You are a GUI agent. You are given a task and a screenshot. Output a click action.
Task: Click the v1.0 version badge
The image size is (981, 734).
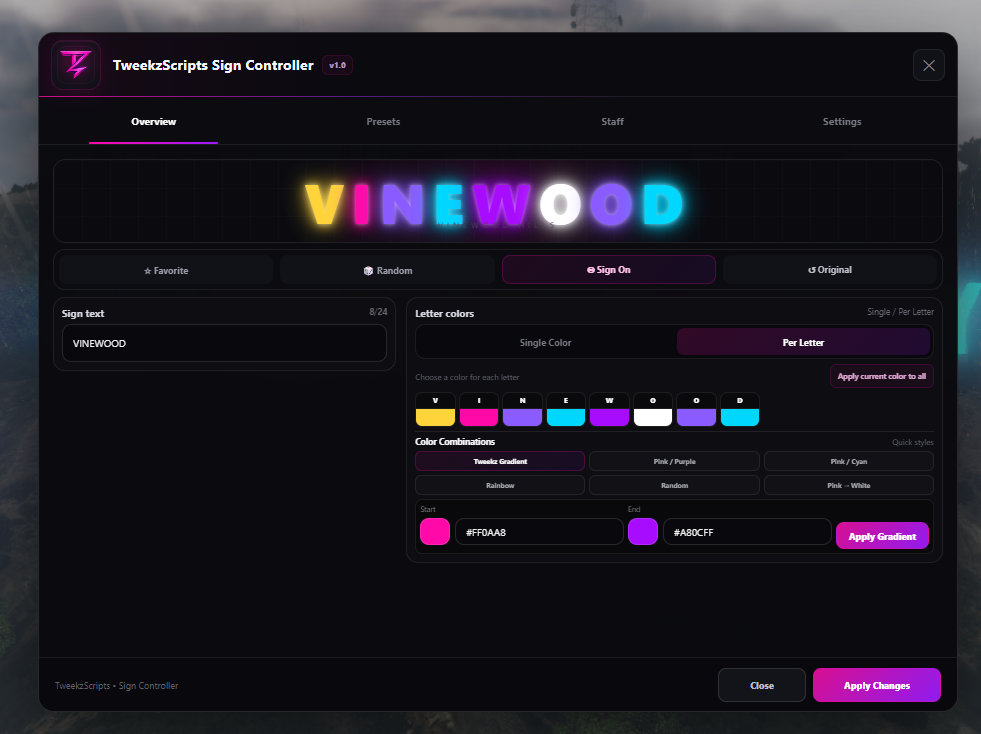coord(337,65)
